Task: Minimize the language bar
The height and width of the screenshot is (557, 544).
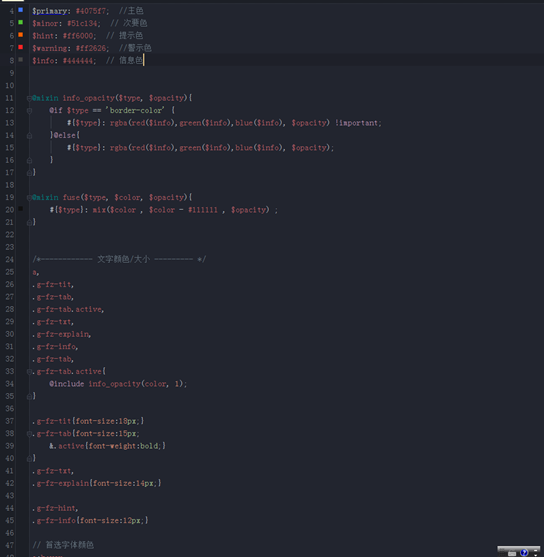Action: point(535,551)
